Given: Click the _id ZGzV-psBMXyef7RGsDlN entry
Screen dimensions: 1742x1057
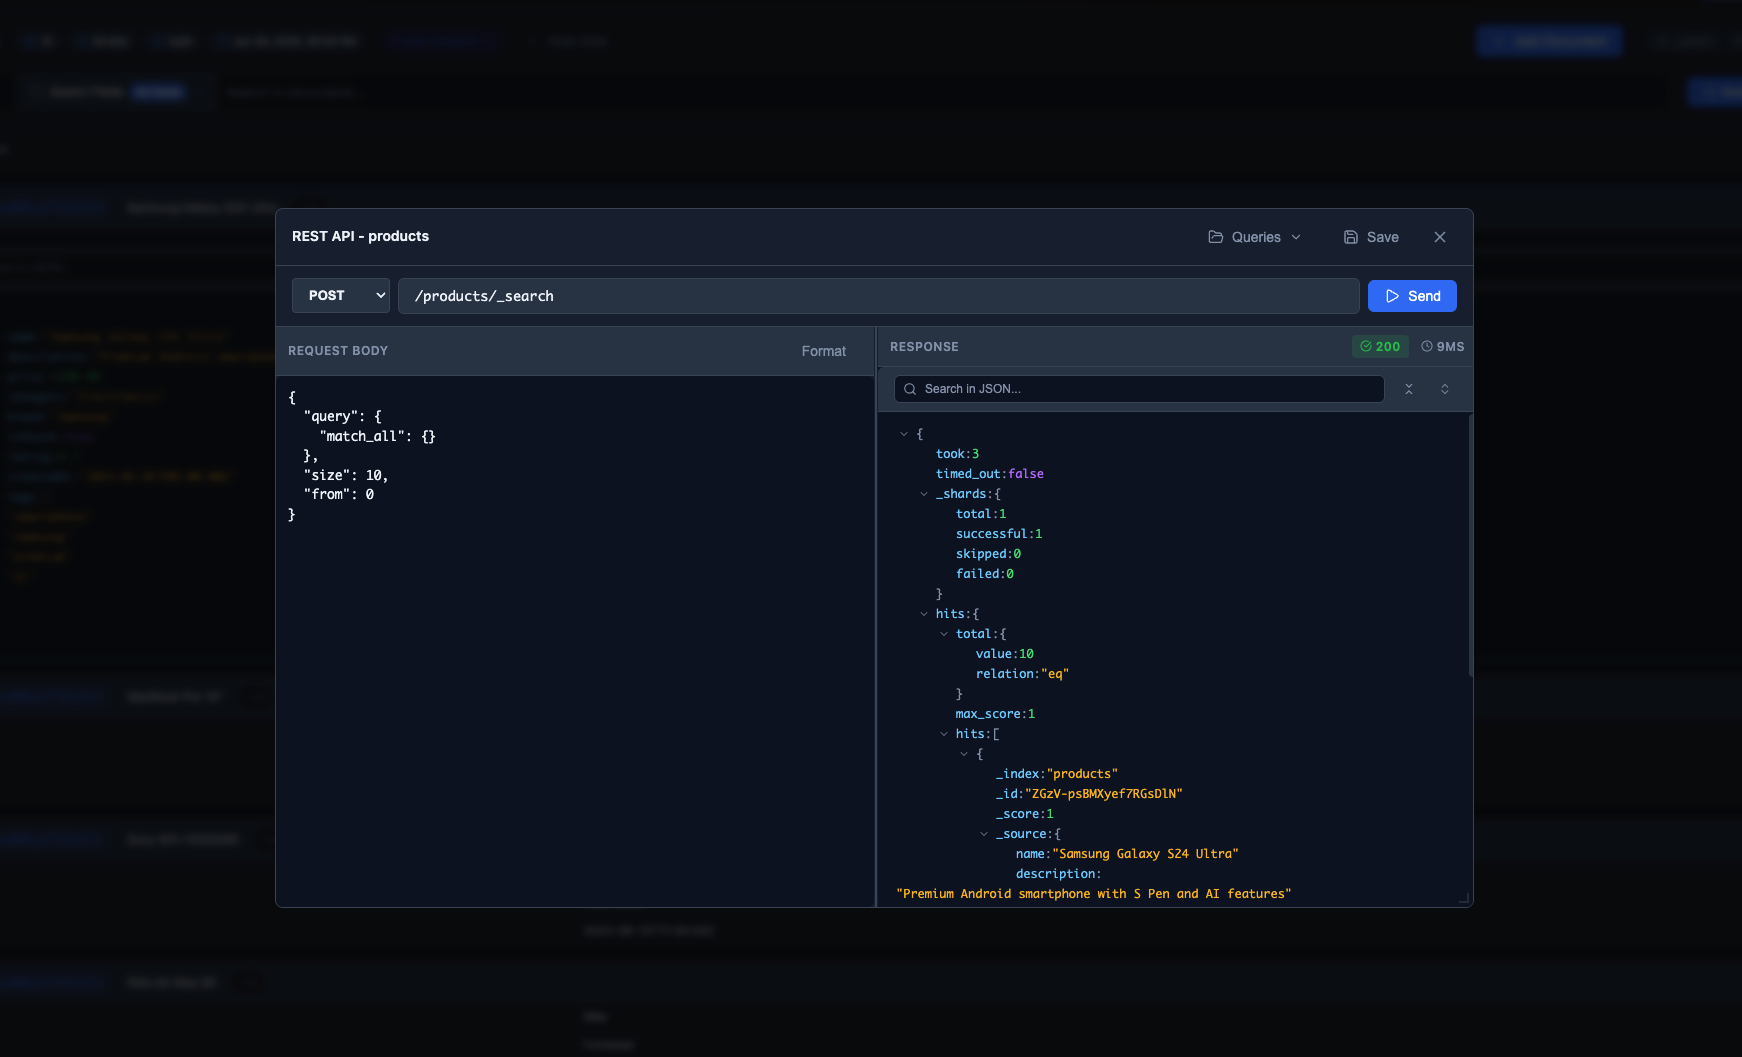Looking at the screenshot, I should point(1089,794).
